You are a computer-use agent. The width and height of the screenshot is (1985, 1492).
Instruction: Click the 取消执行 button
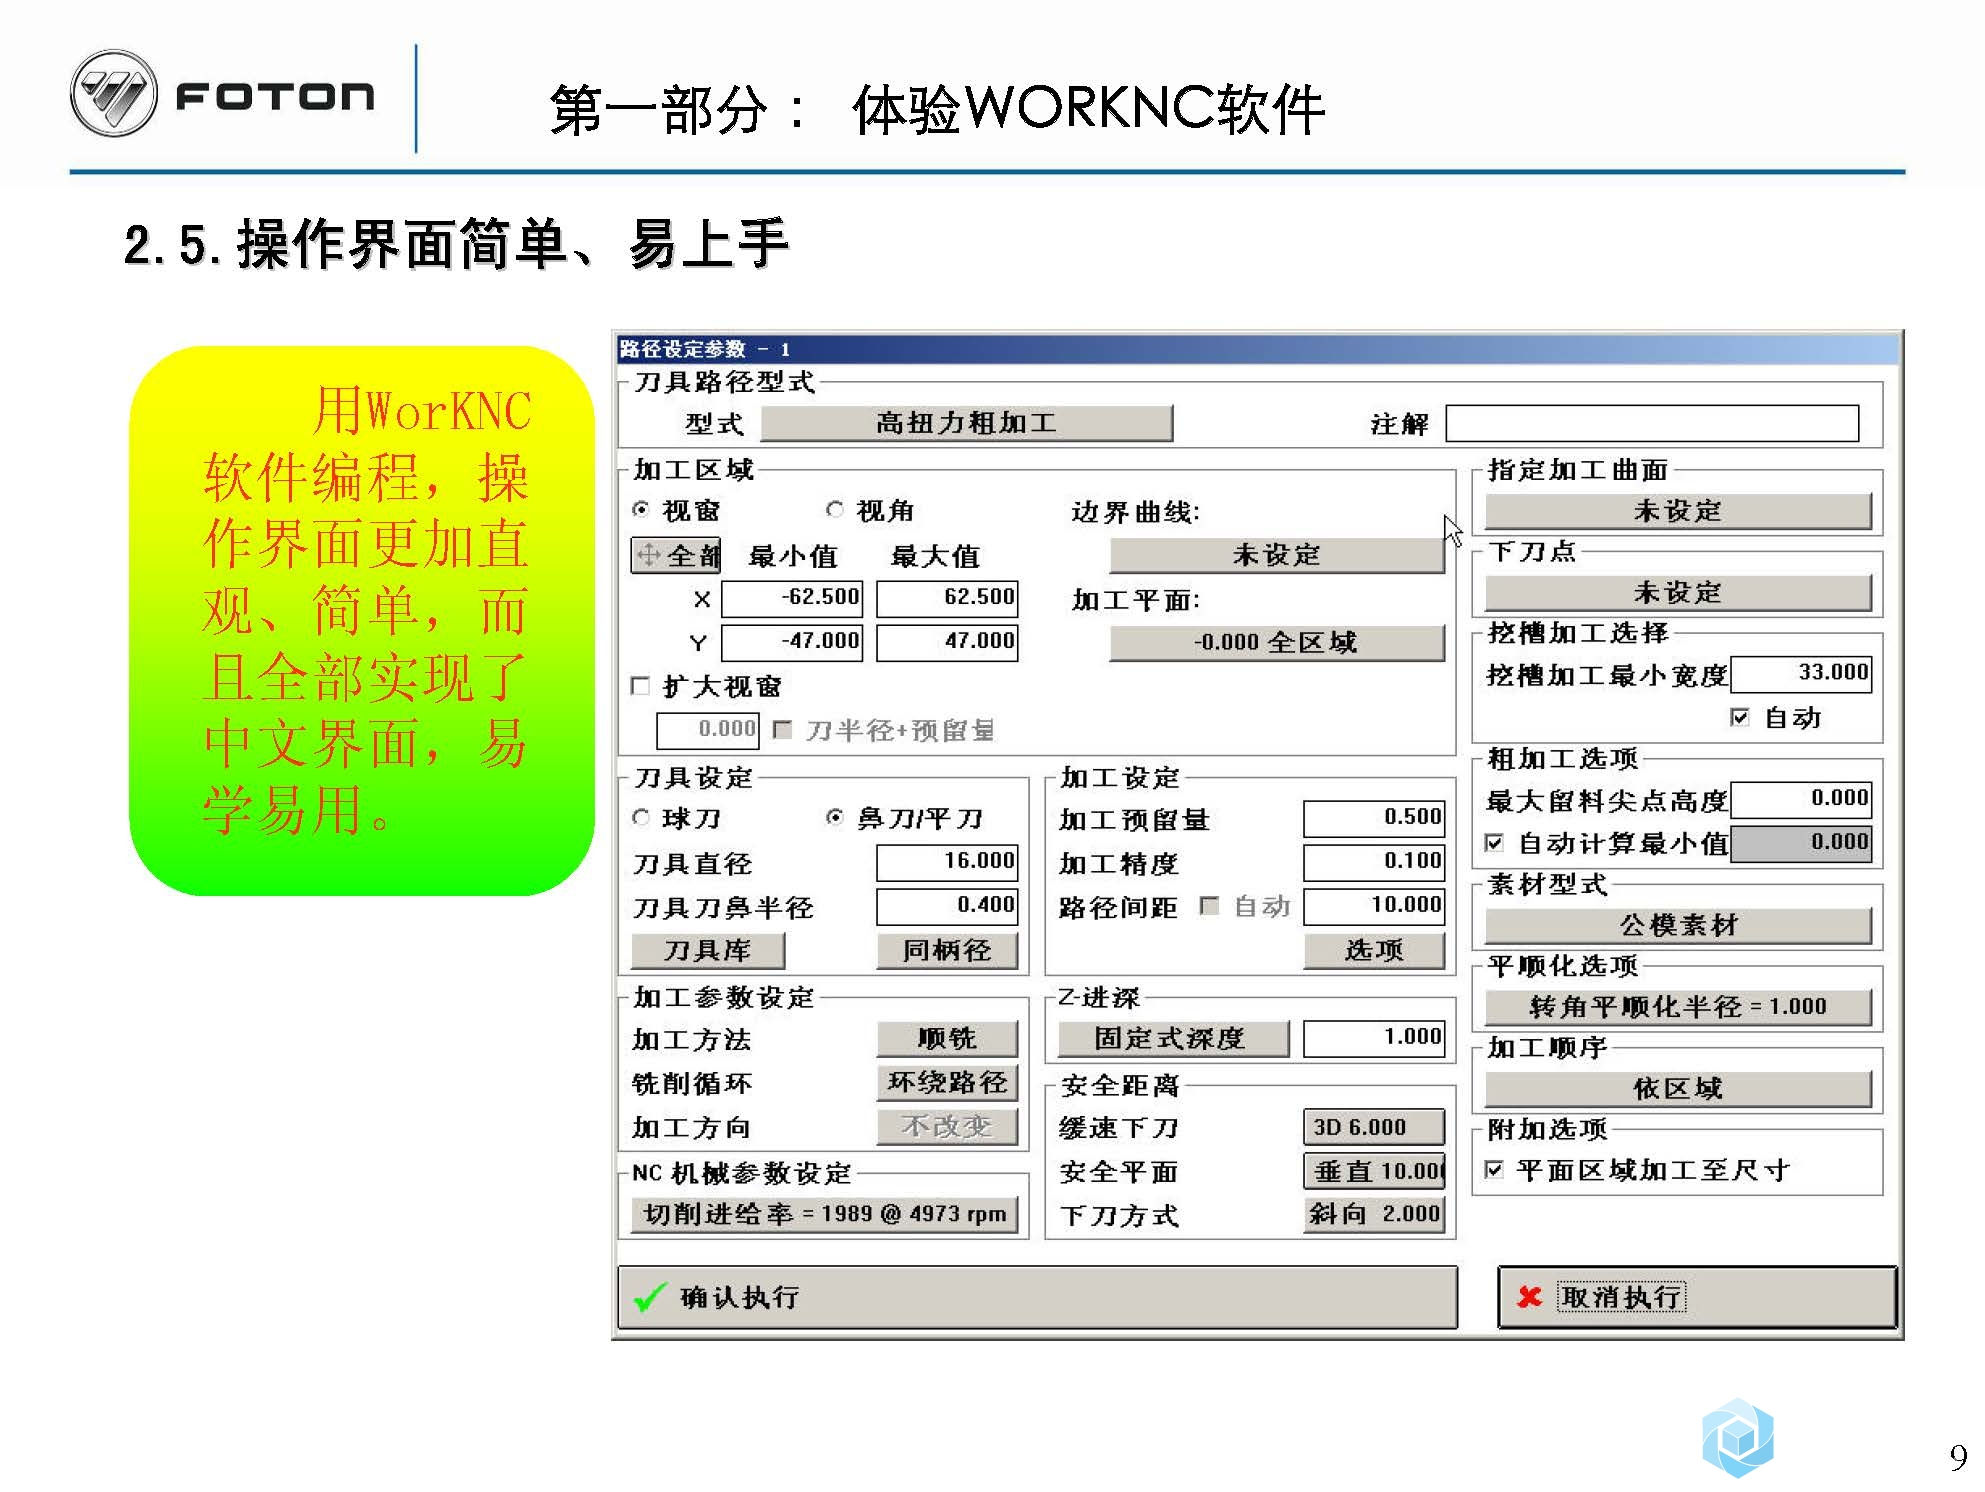tap(1697, 1297)
